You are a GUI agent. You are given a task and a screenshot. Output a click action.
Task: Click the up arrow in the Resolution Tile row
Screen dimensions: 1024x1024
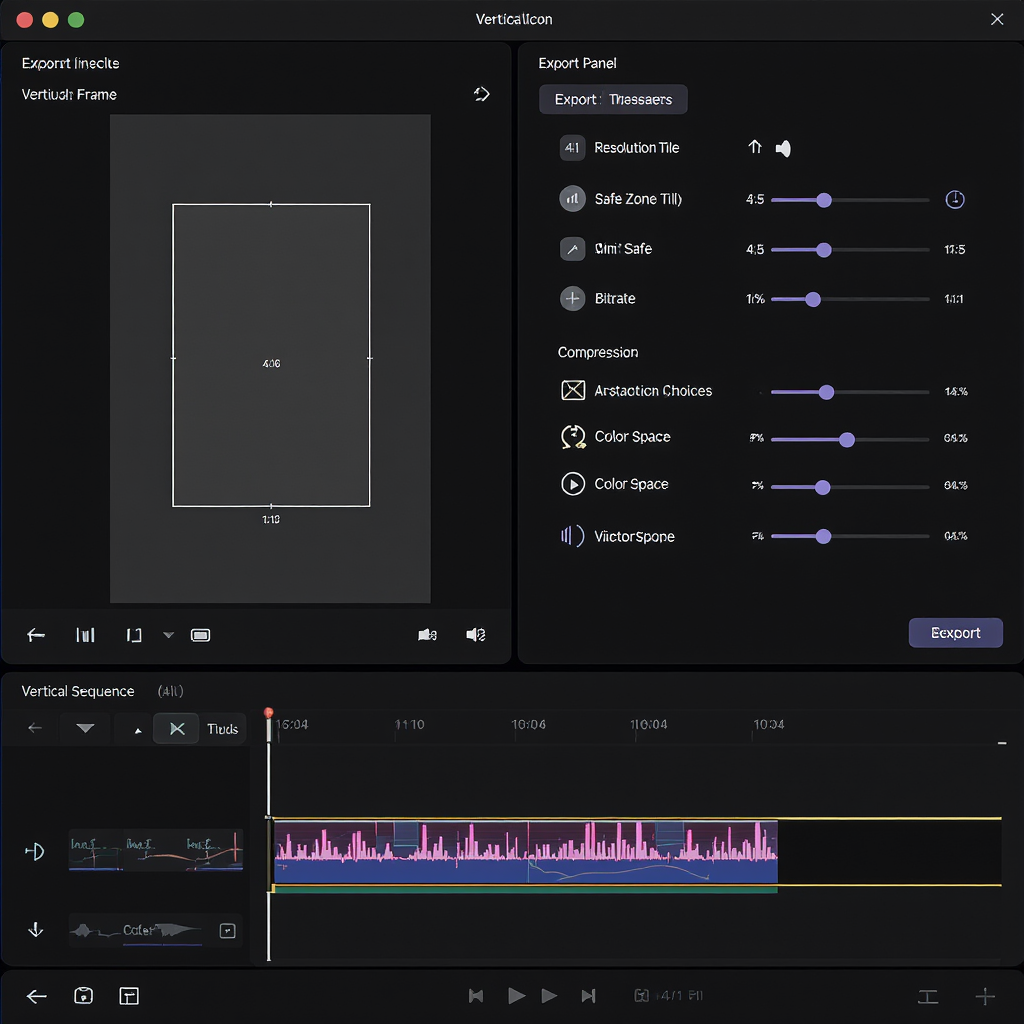point(755,148)
